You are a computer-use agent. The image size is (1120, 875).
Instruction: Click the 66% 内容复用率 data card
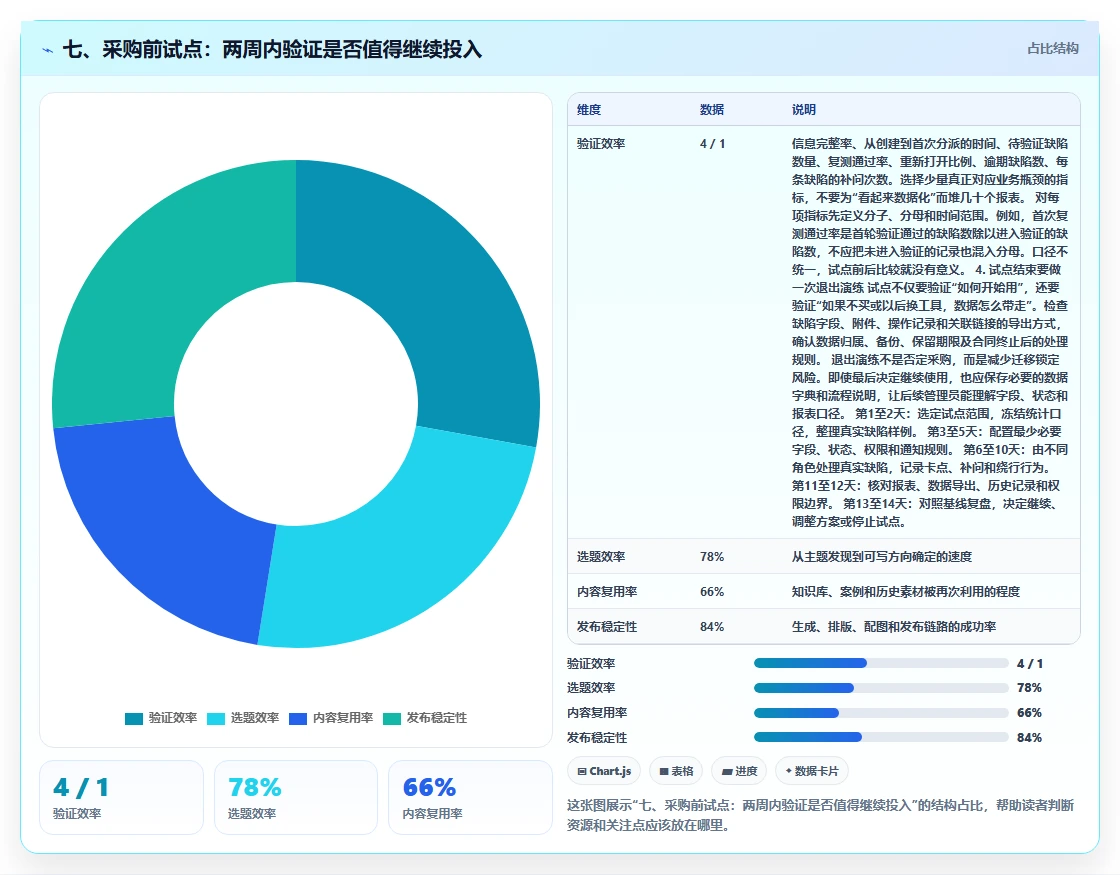point(470,797)
